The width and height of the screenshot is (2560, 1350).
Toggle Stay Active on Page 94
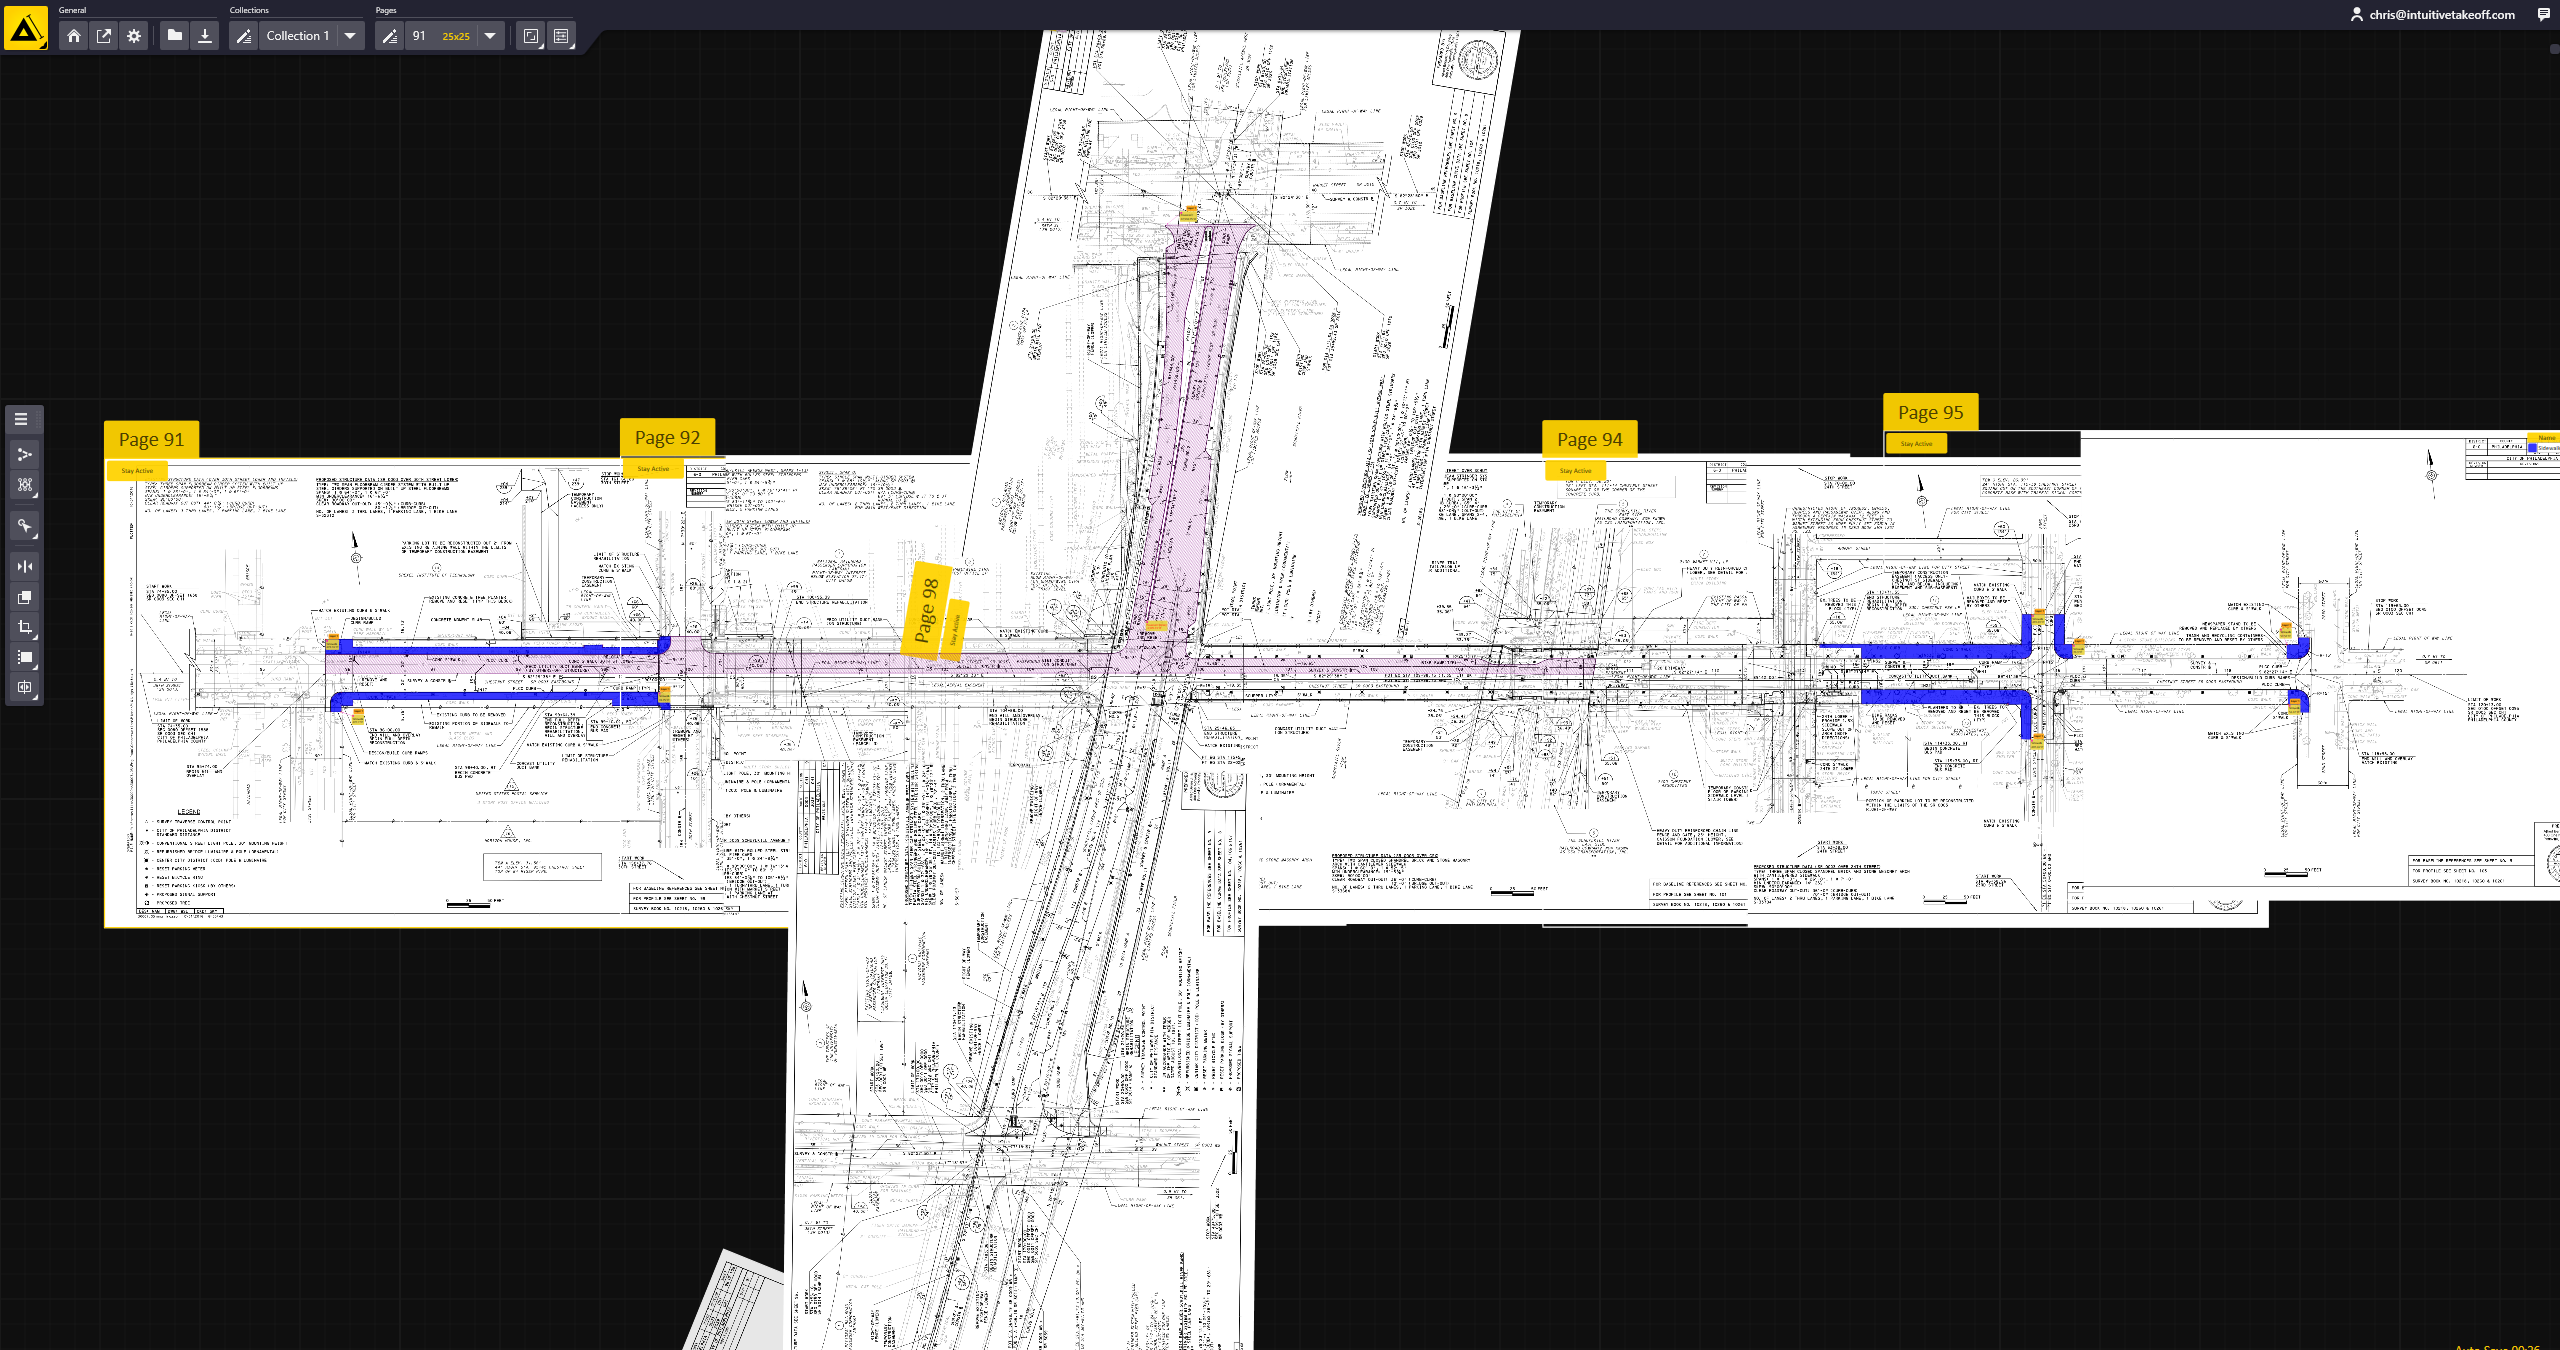tap(1575, 470)
